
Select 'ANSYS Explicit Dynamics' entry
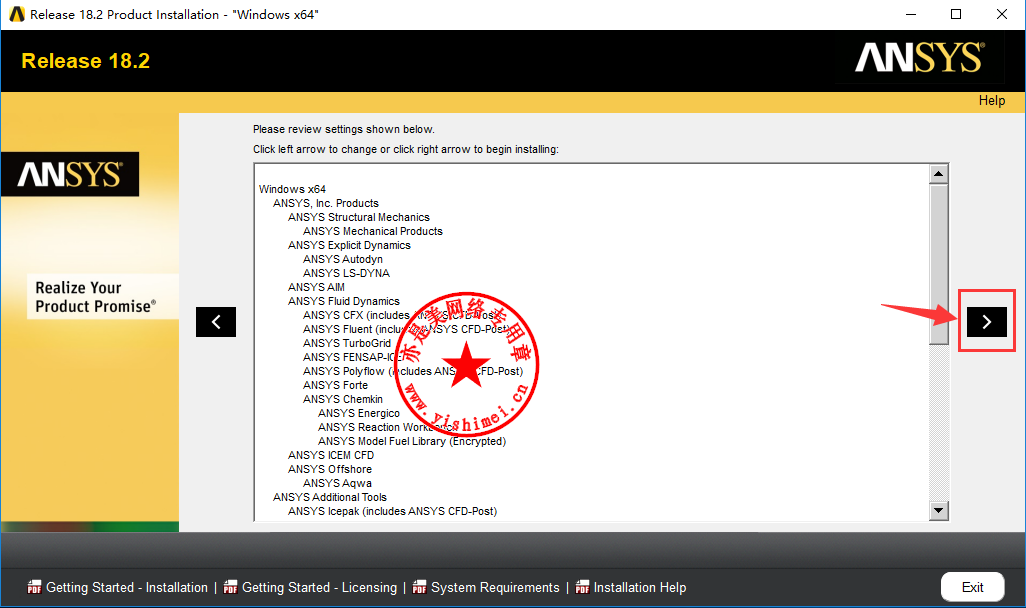click(x=349, y=245)
